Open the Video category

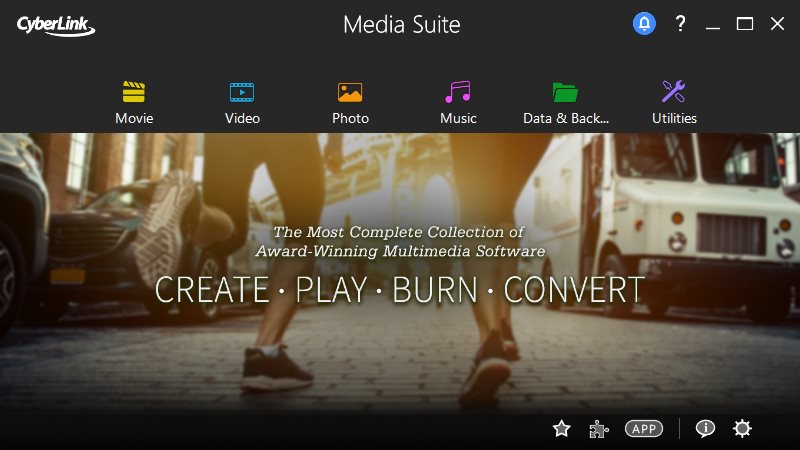click(242, 103)
